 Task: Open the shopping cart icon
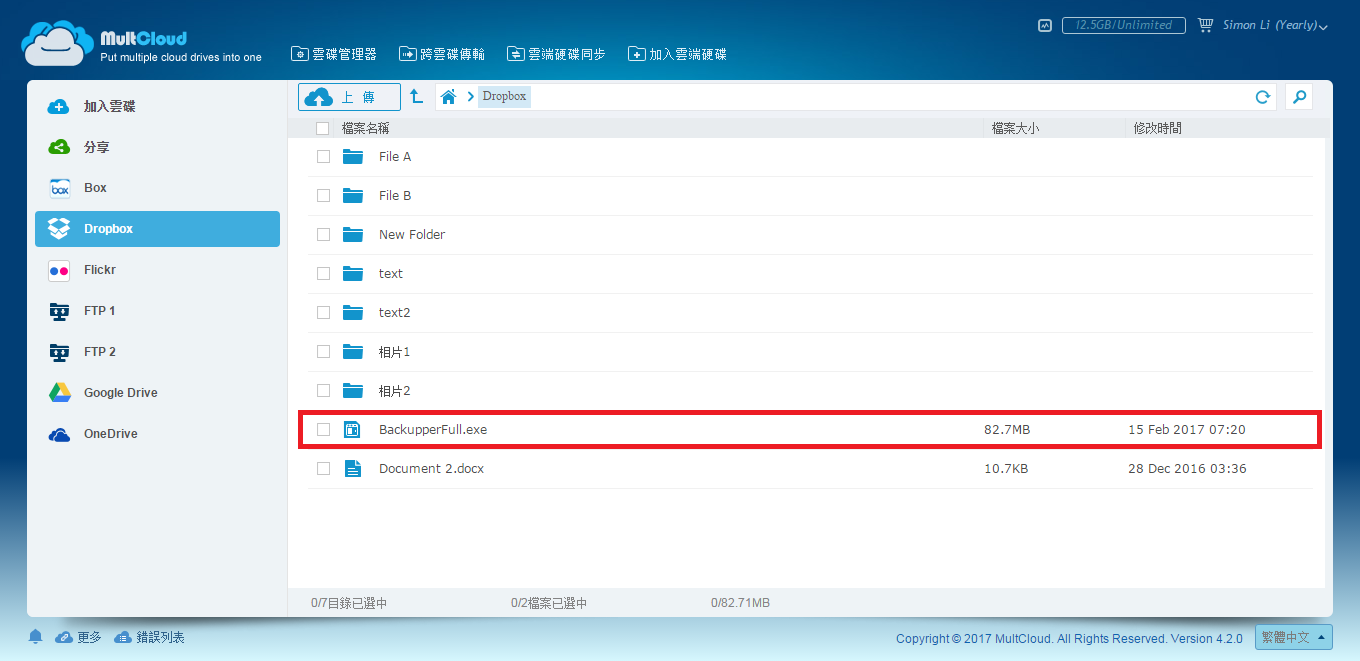click(x=1205, y=25)
